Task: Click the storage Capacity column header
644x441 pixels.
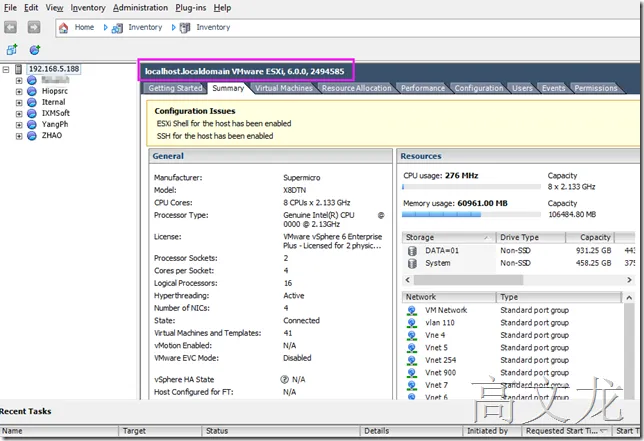Action: point(590,237)
